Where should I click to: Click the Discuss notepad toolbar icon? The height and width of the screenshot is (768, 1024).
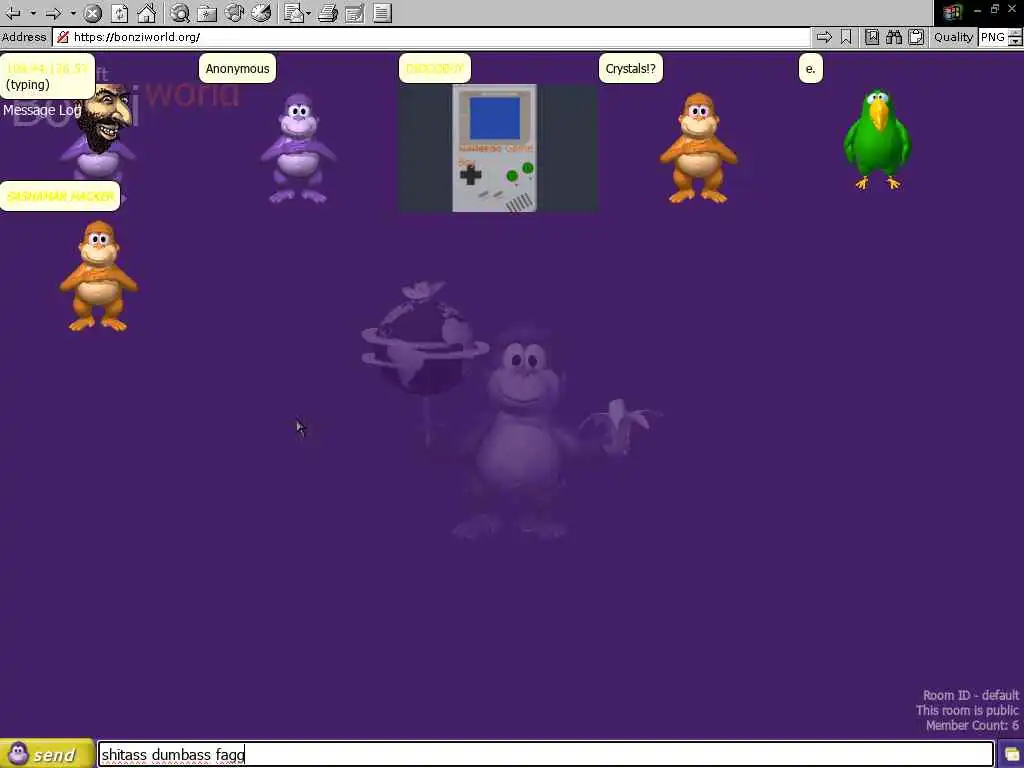(383, 12)
